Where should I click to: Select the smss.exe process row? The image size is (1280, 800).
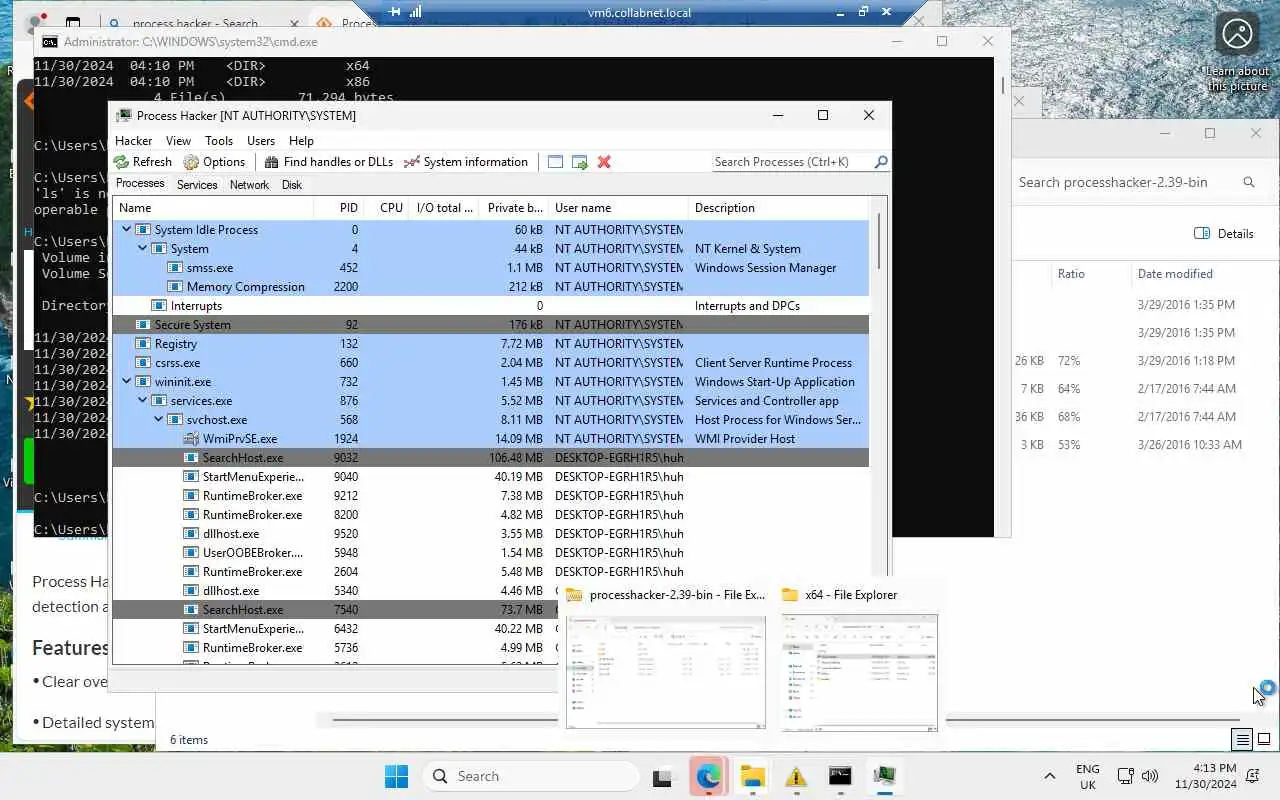pyautogui.click(x=491, y=268)
